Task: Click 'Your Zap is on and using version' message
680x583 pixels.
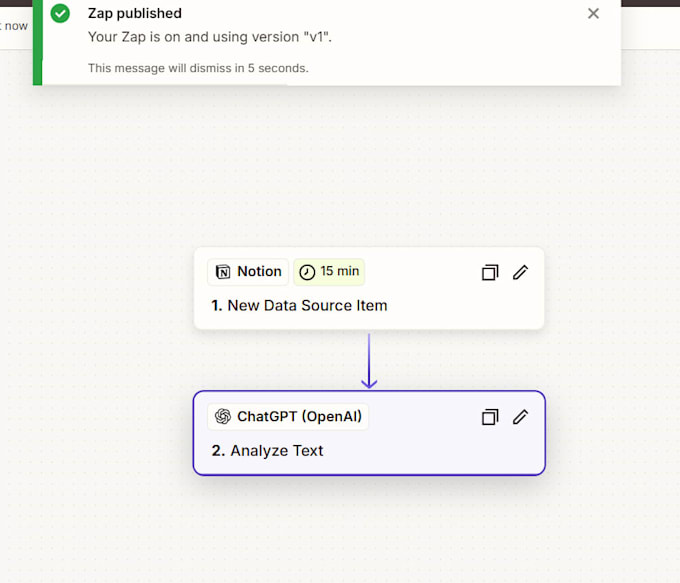Action: [209, 37]
